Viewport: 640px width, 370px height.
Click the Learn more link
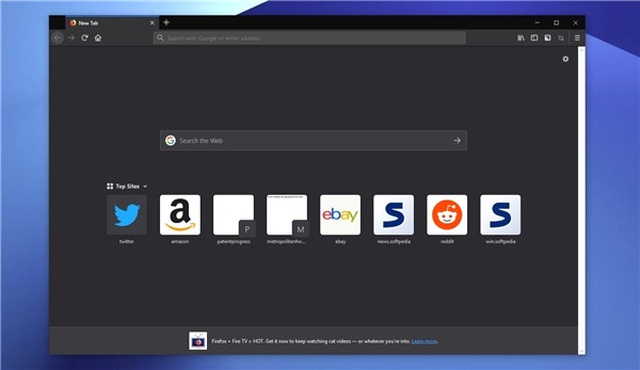coord(424,341)
